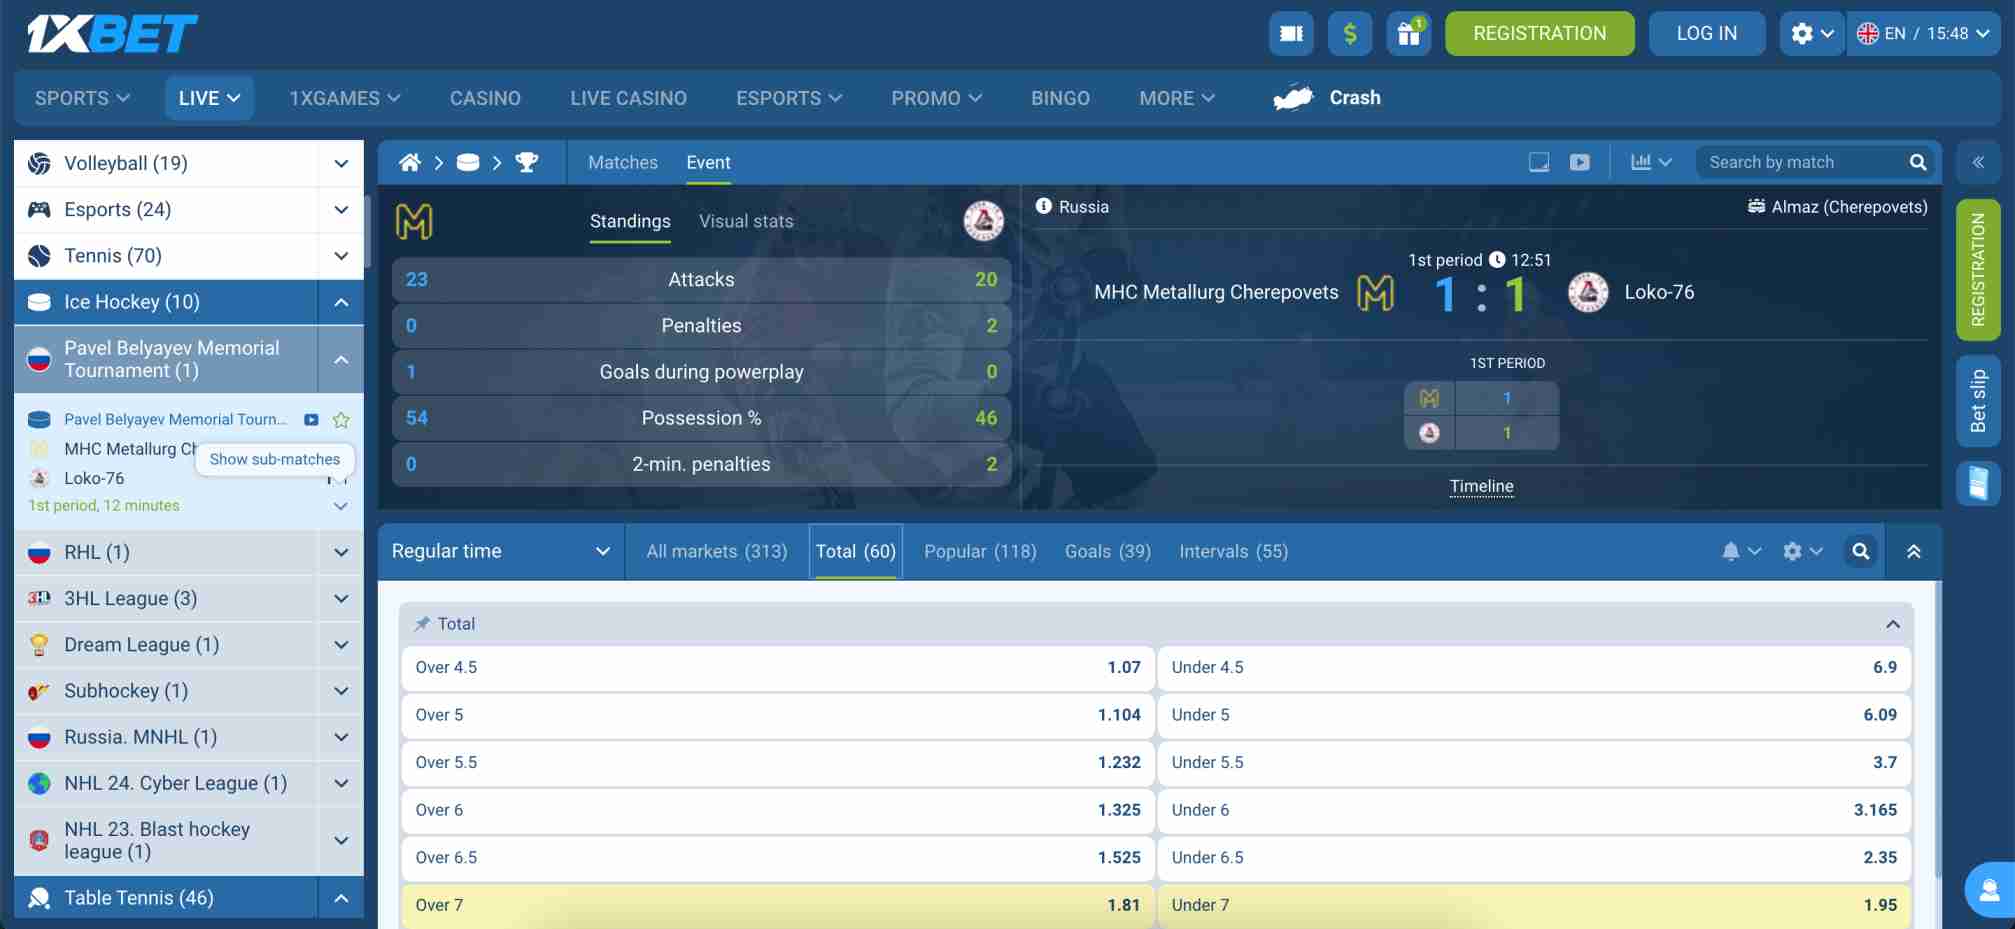Click the green REGISTRATION button in header
The height and width of the screenshot is (929, 2015).
(x=1540, y=33)
